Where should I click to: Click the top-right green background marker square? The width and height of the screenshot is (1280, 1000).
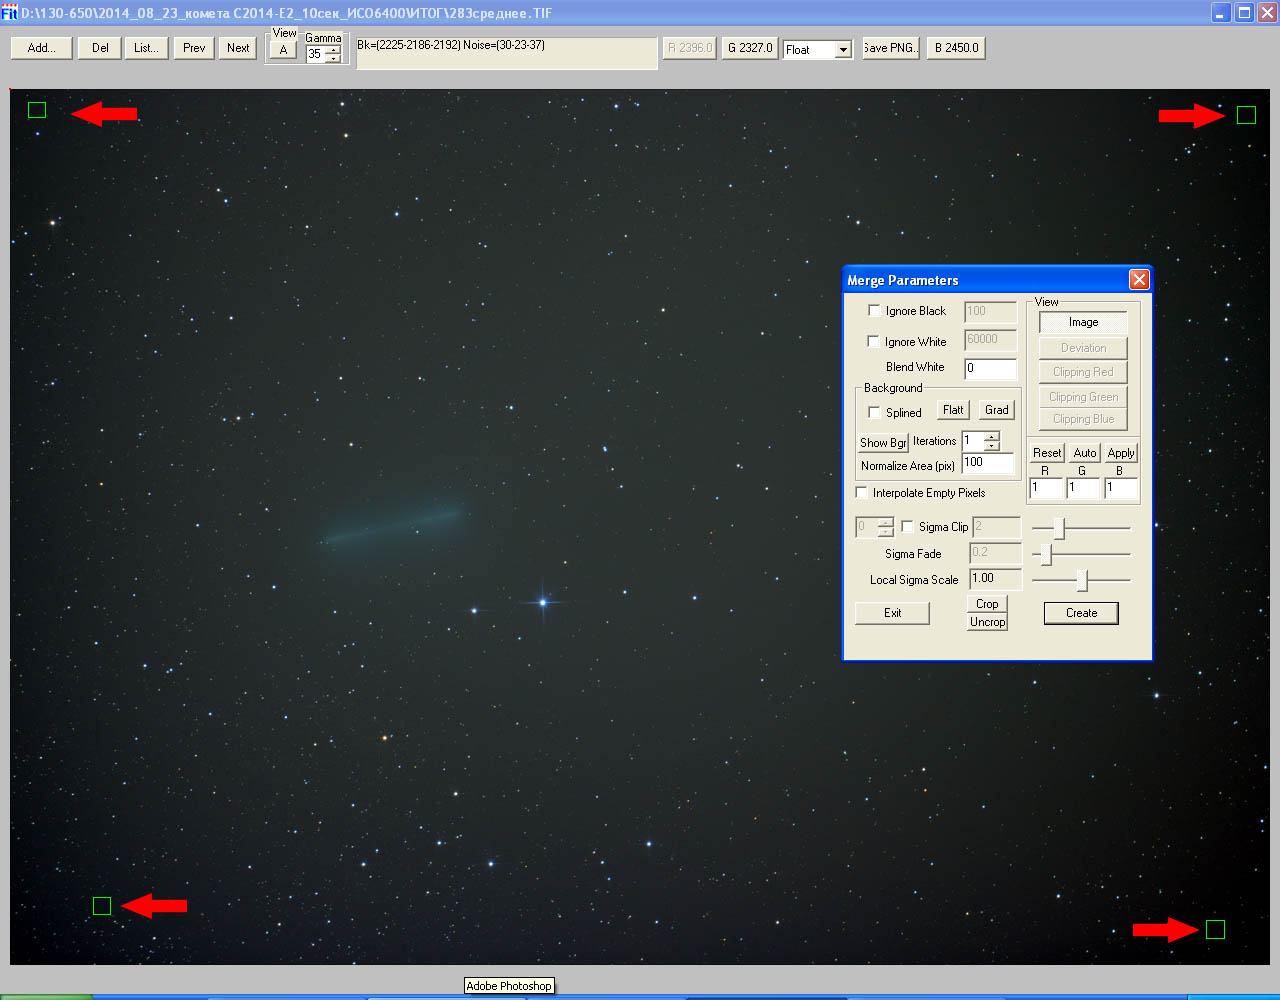tap(1246, 115)
